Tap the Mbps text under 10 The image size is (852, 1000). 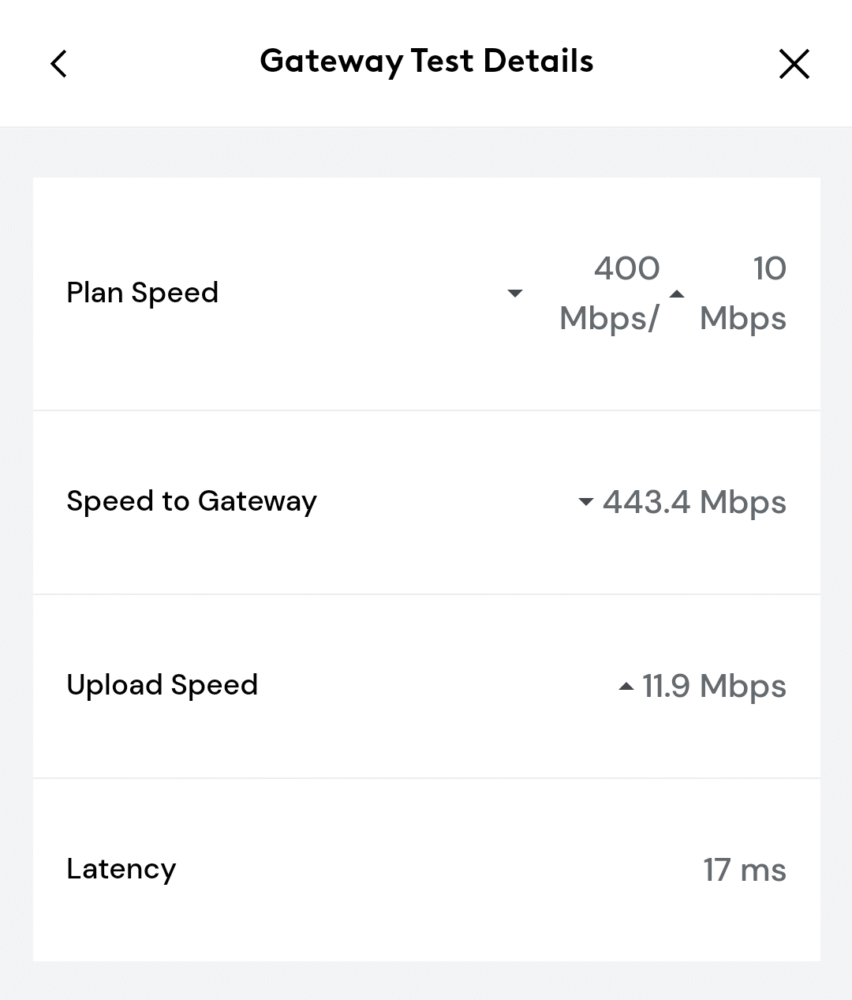click(x=743, y=318)
